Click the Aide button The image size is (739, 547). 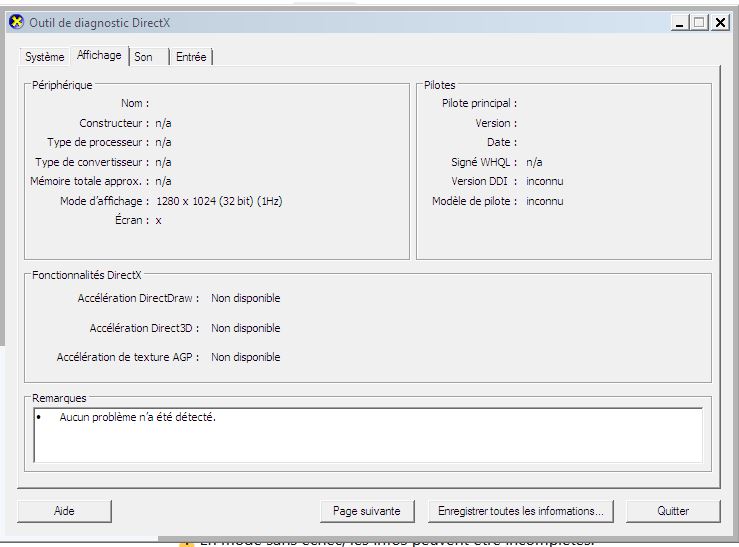[x=64, y=511]
